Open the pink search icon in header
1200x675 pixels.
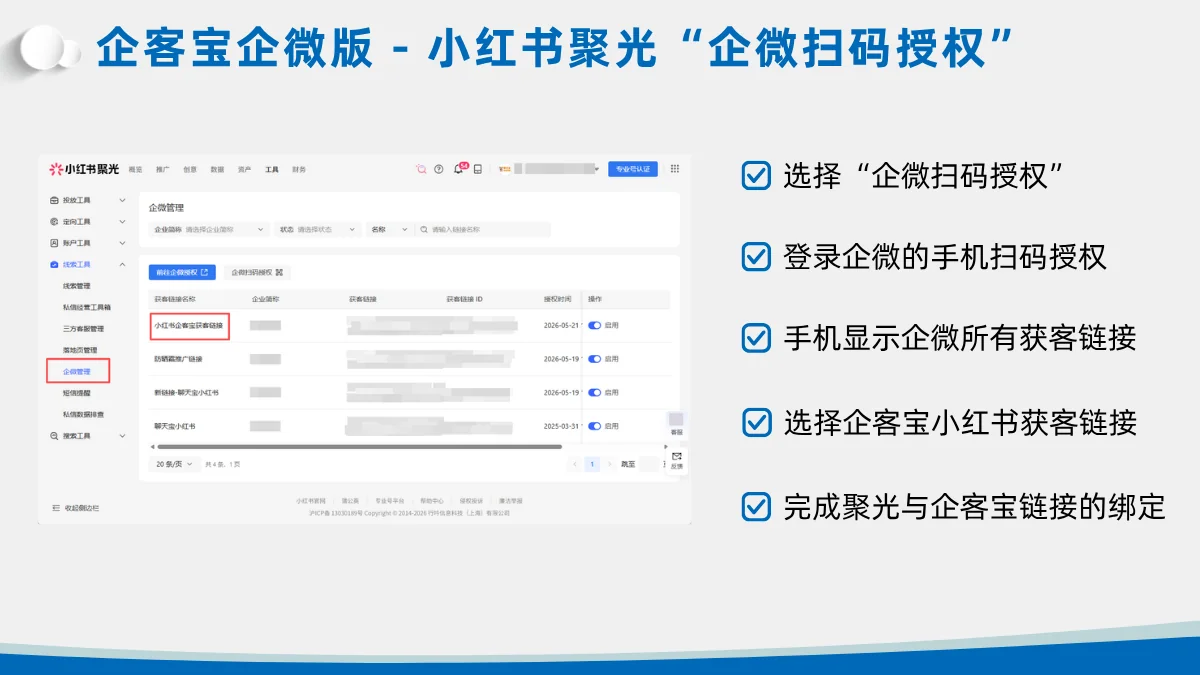[x=421, y=169]
